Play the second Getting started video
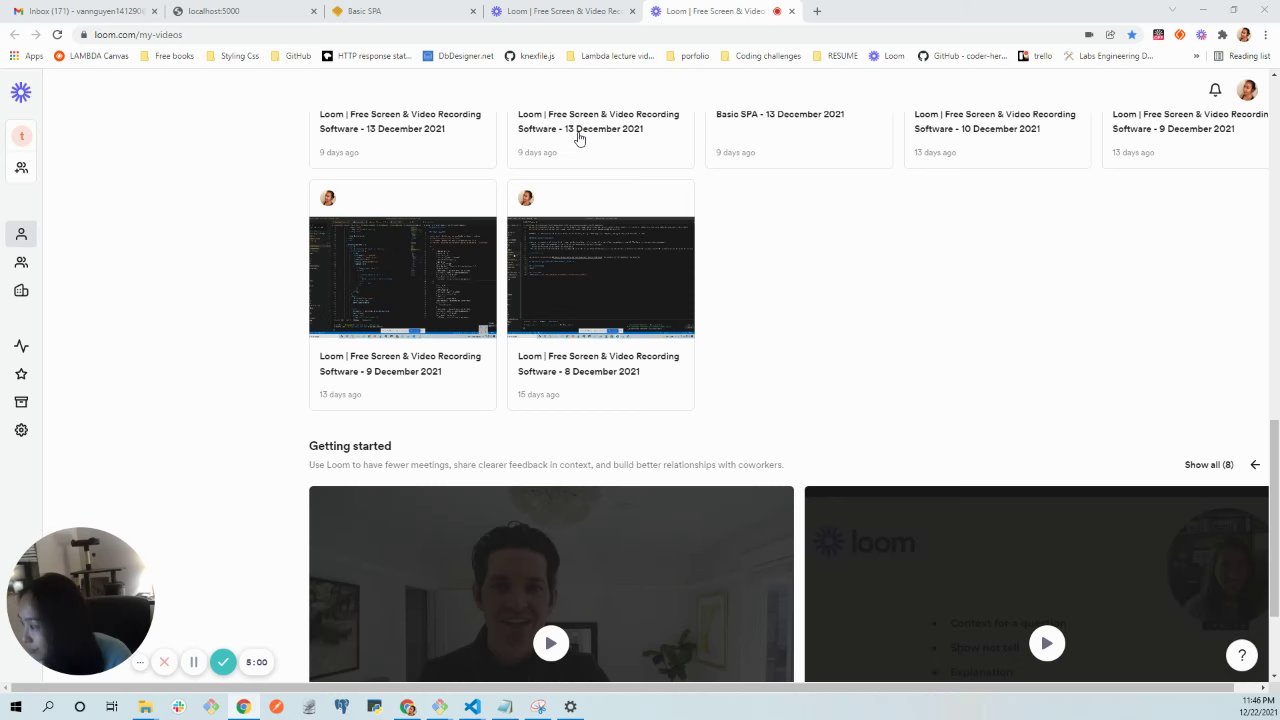The width and height of the screenshot is (1280, 720). [x=1046, y=643]
